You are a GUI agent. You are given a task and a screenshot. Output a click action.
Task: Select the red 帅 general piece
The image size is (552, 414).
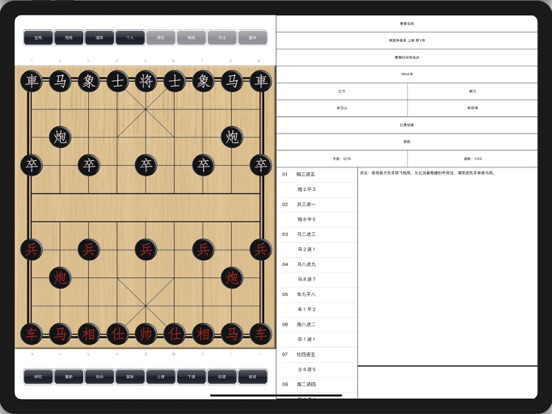(146, 334)
